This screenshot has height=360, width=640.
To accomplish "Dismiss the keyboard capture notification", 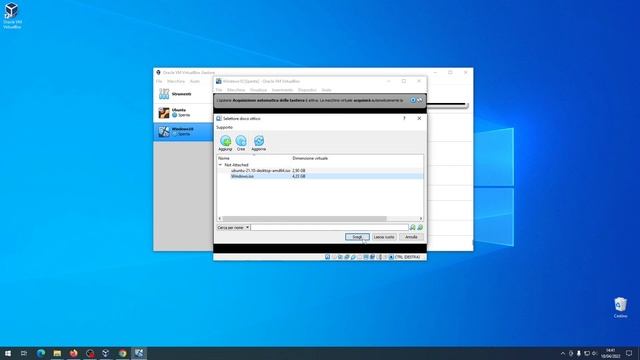I will (x=413, y=100).
